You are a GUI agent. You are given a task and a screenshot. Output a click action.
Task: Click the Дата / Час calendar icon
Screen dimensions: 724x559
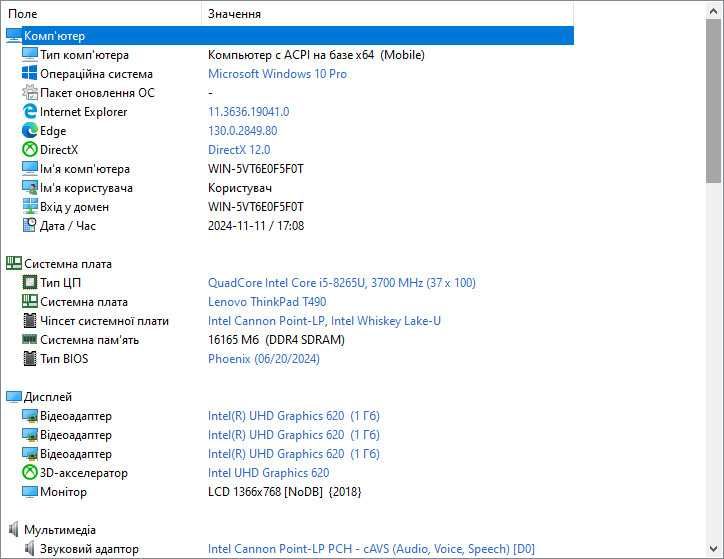pyautogui.click(x=30, y=225)
